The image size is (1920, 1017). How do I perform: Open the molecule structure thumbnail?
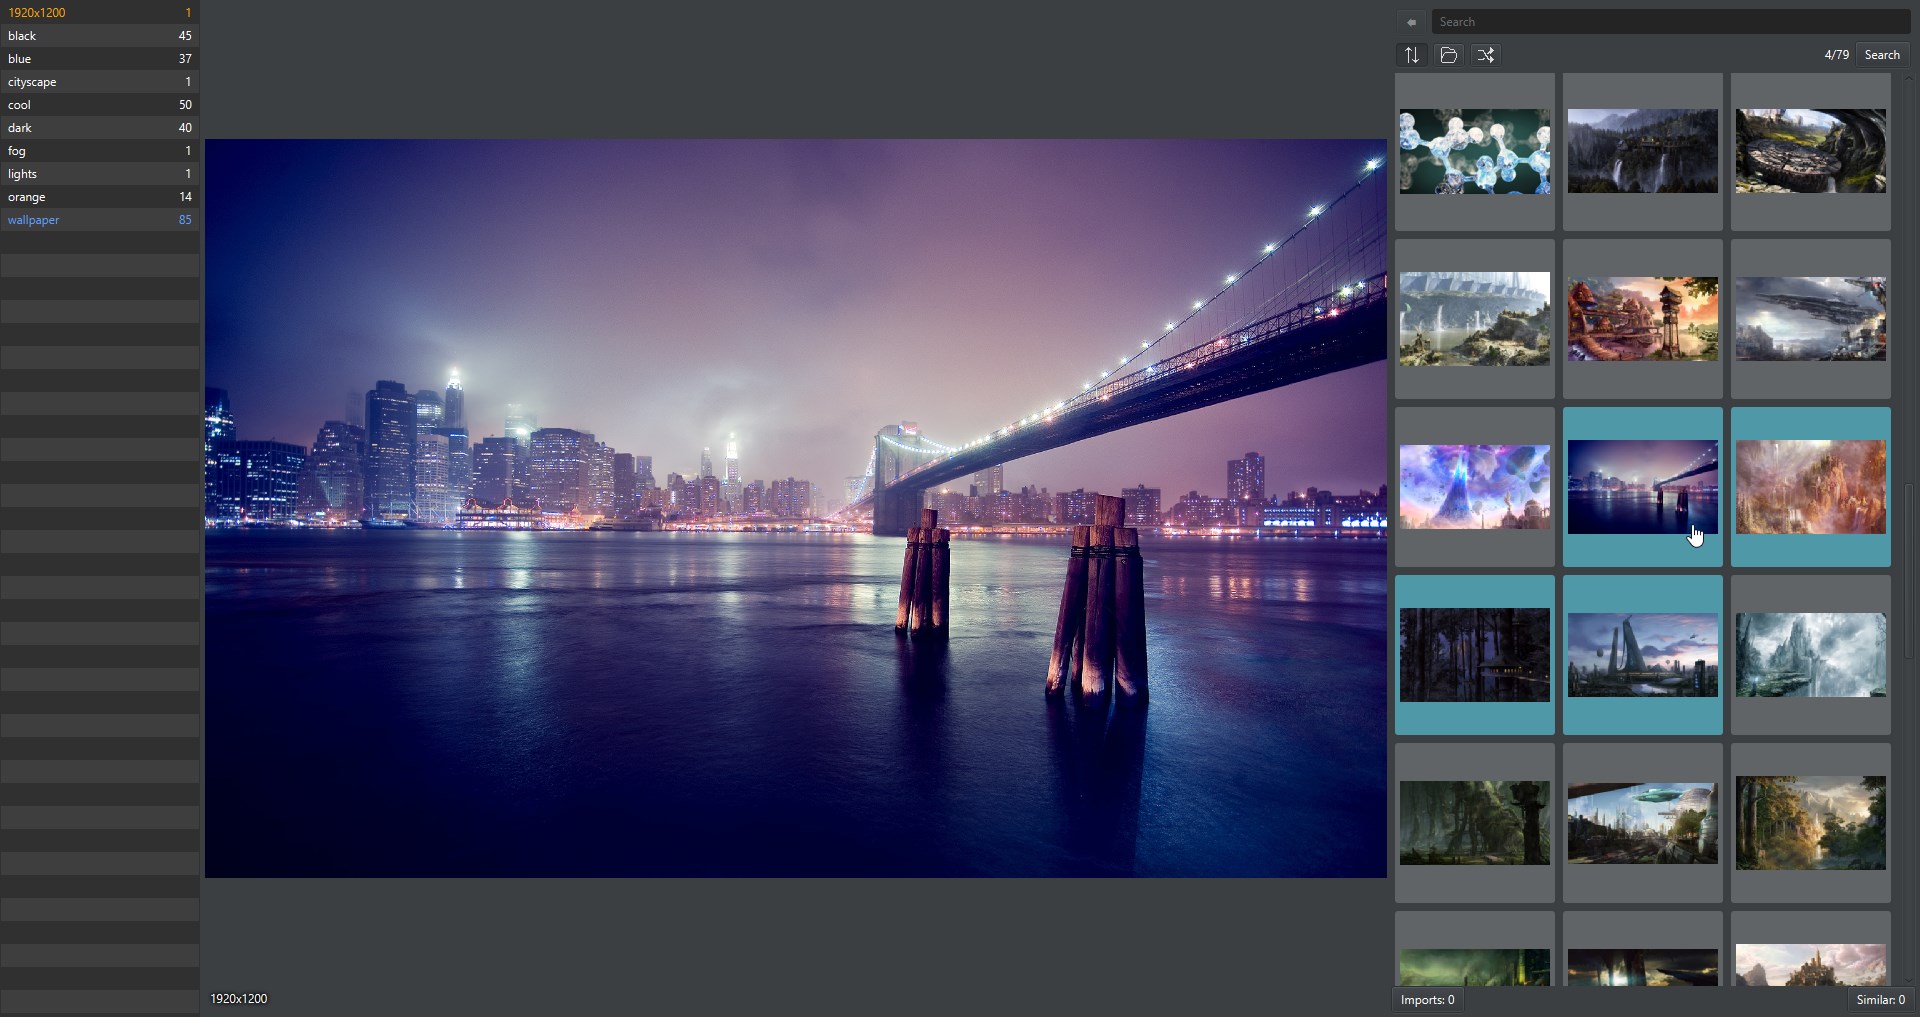(x=1475, y=151)
